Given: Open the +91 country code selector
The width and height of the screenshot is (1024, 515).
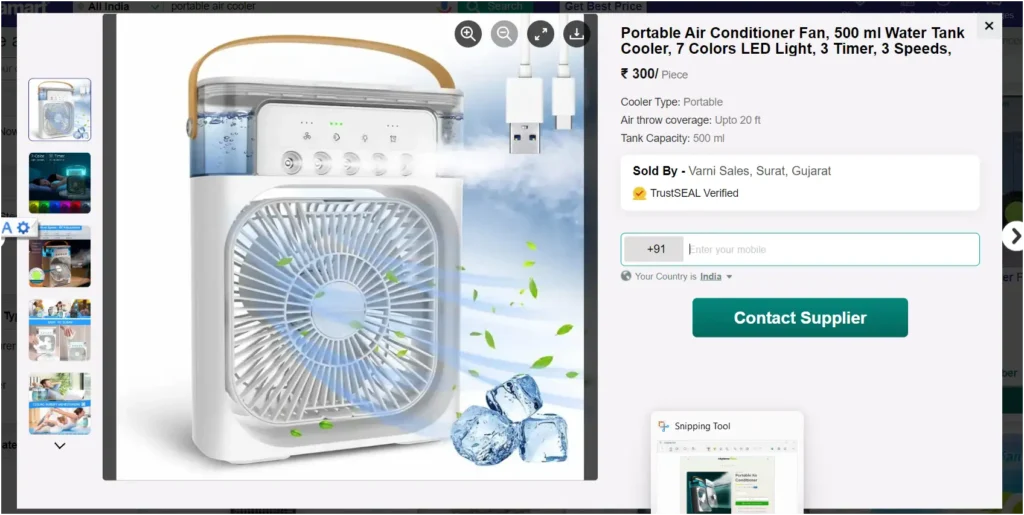Looking at the screenshot, I should pyautogui.click(x=654, y=249).
